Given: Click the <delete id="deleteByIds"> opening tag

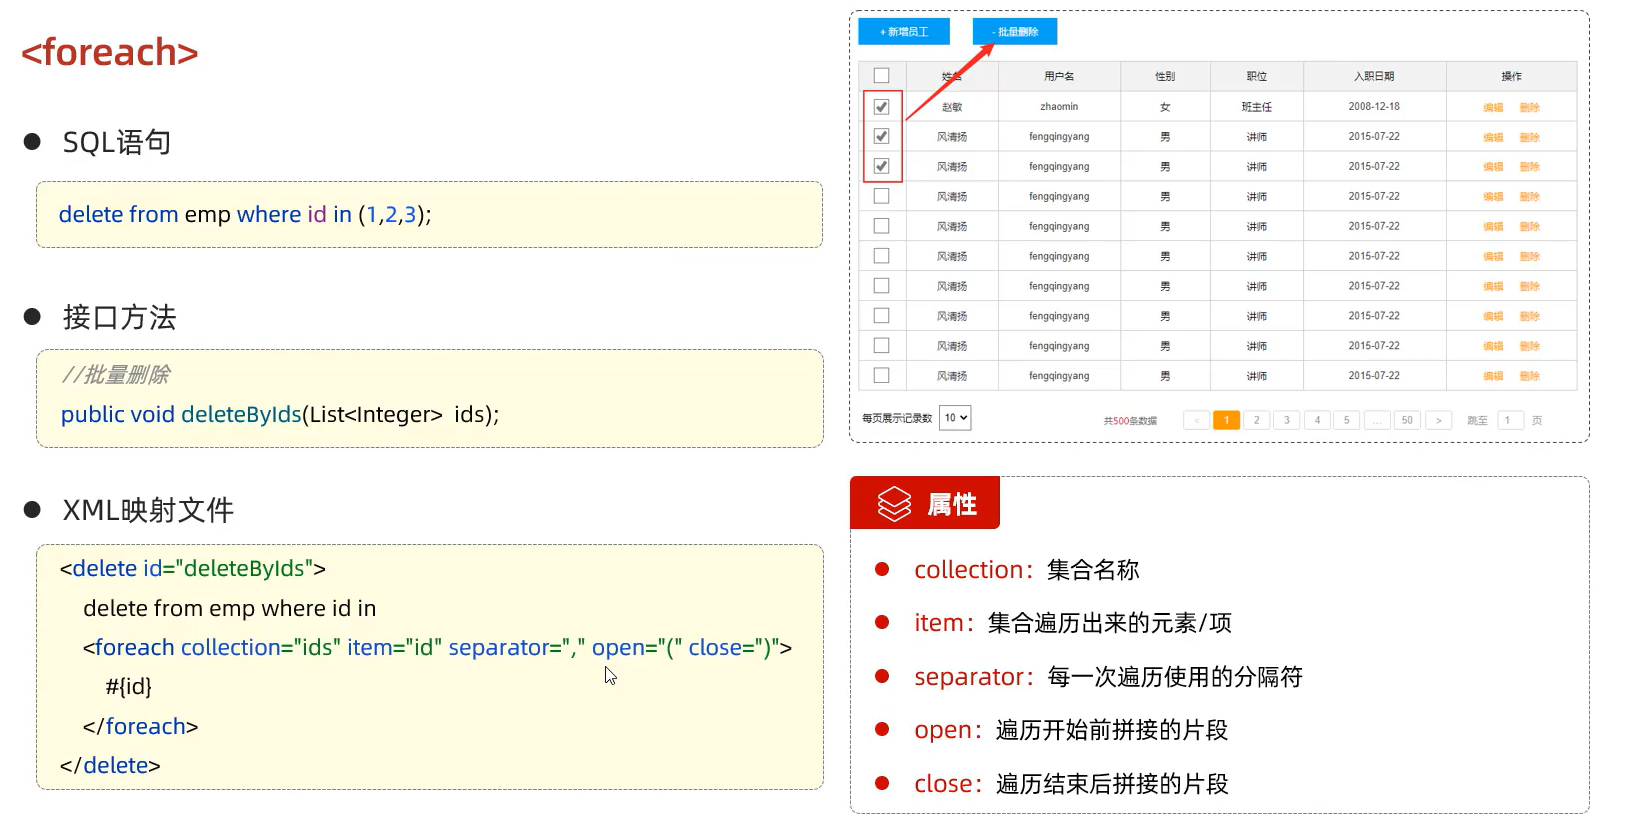Looking at the screenshot, I should click(x=193, y=568).
